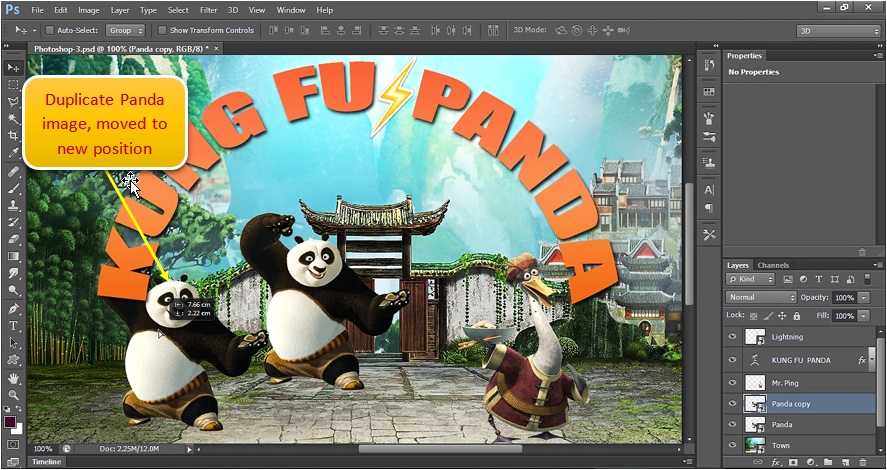Delete layer with Layers panel trash icon
The image size is (887, 470).
[863, 462]
